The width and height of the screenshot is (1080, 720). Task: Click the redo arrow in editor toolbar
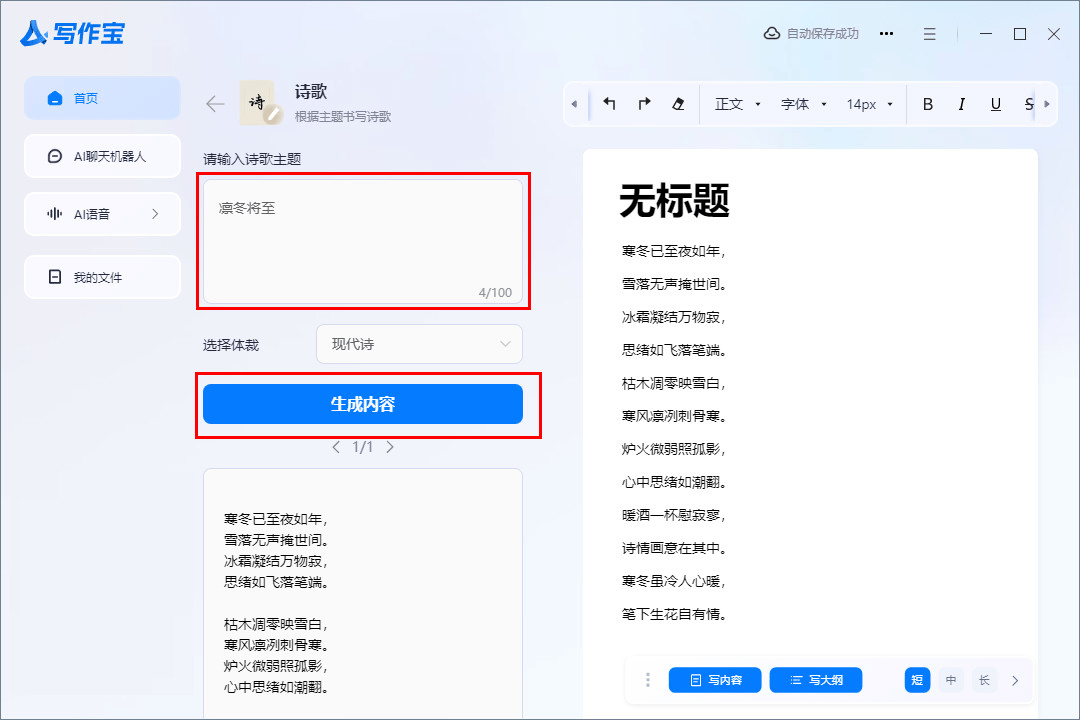pyautogui.click(x=644, y=104)
